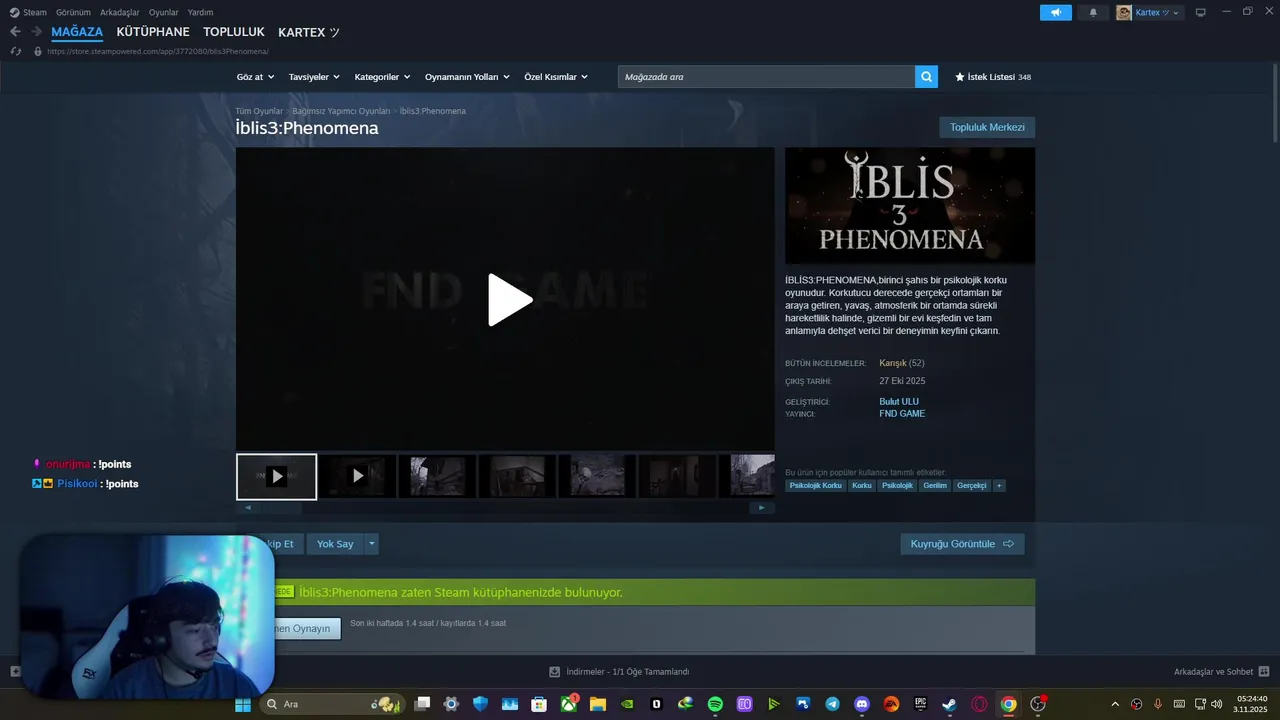Click the forward navigation arrow
The height and width of the screenshot is (720, 1280).
[37, 32]
